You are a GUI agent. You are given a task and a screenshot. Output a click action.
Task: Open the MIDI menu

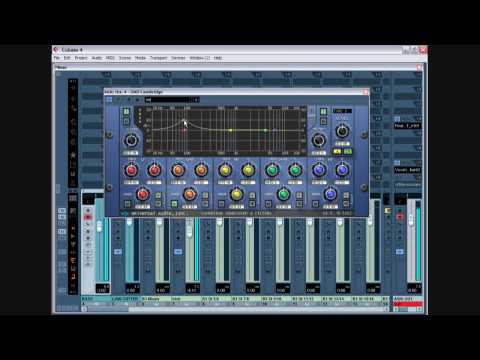tap(110, 58)
